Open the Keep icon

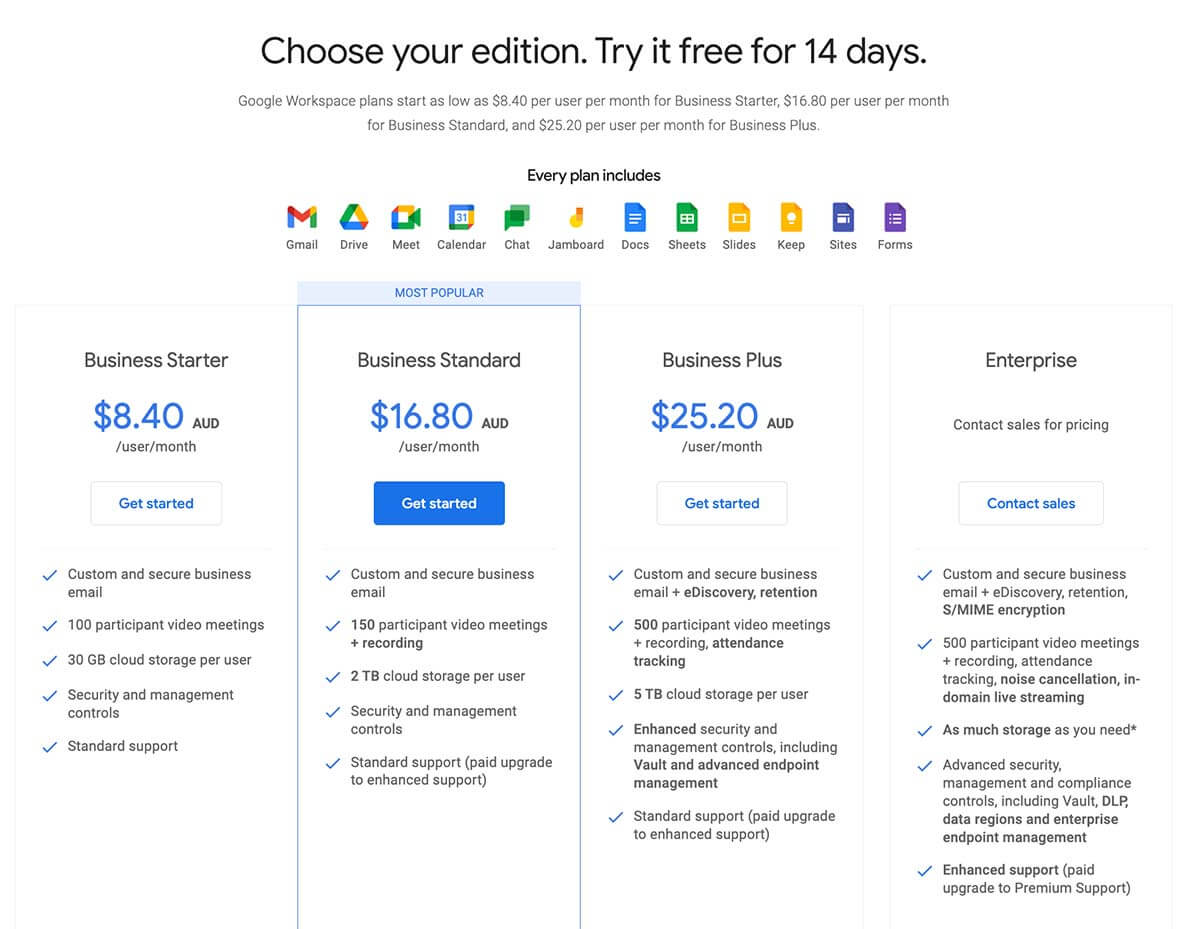[x=791, y=216]
